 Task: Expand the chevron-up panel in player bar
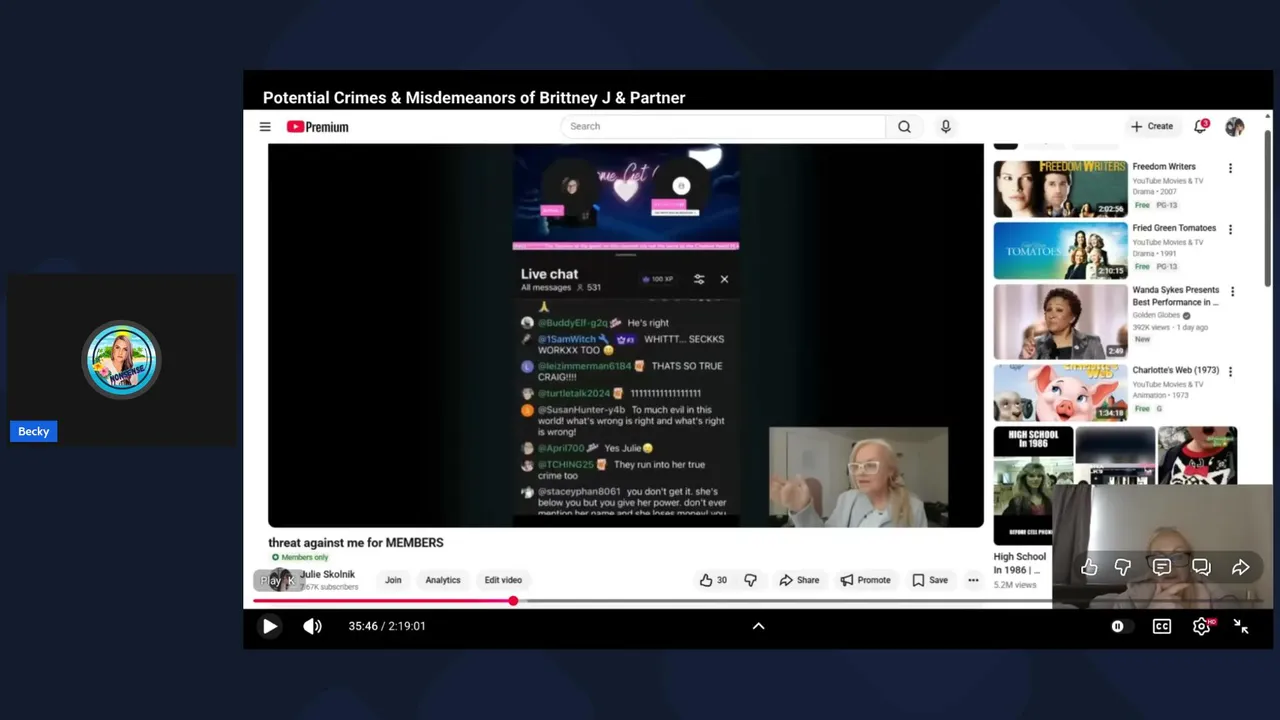click(758, 626)
